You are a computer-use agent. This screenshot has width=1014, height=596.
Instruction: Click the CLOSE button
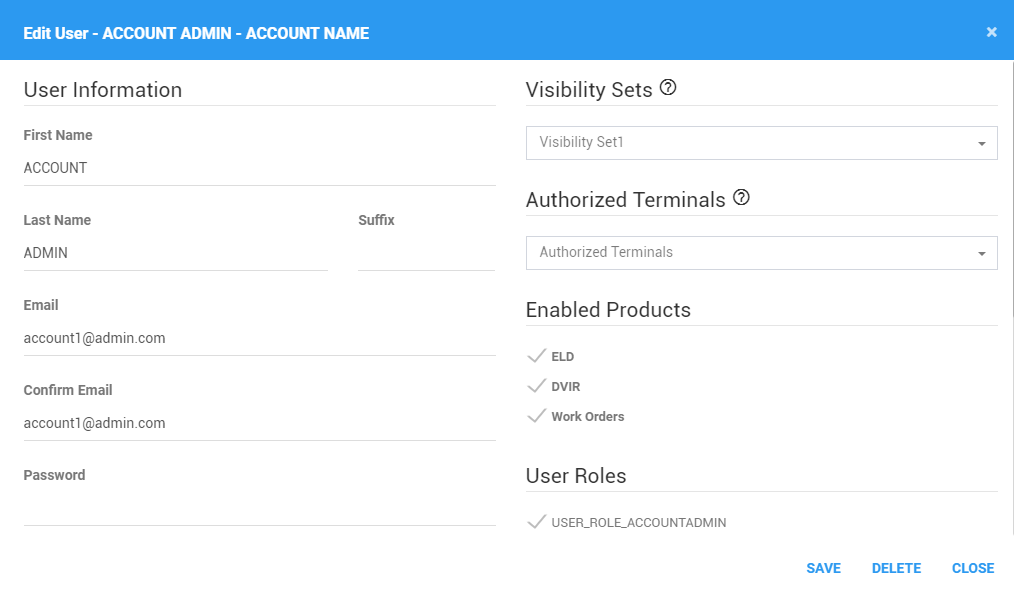coord(973,568)
